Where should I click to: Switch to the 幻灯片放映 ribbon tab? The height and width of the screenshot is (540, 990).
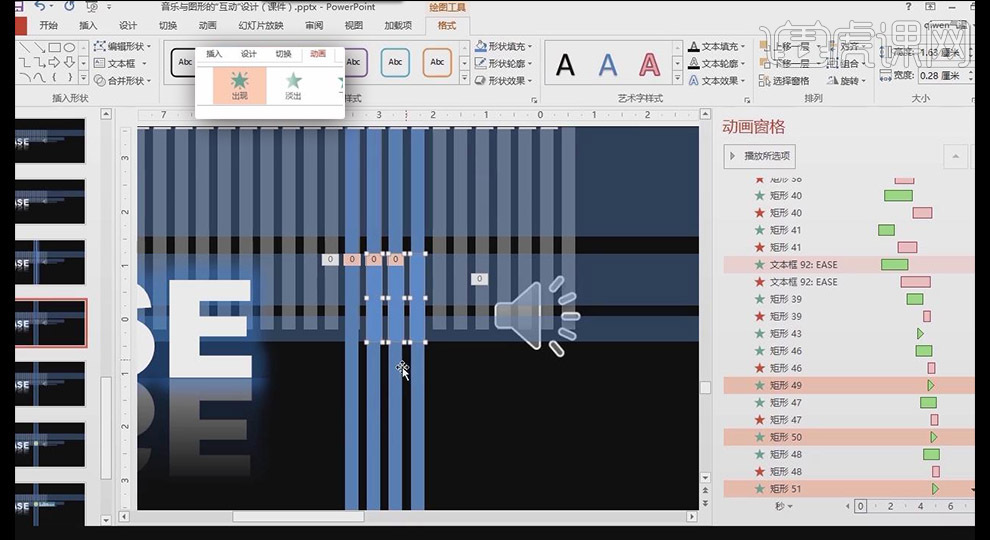click(x=260, y=25)
